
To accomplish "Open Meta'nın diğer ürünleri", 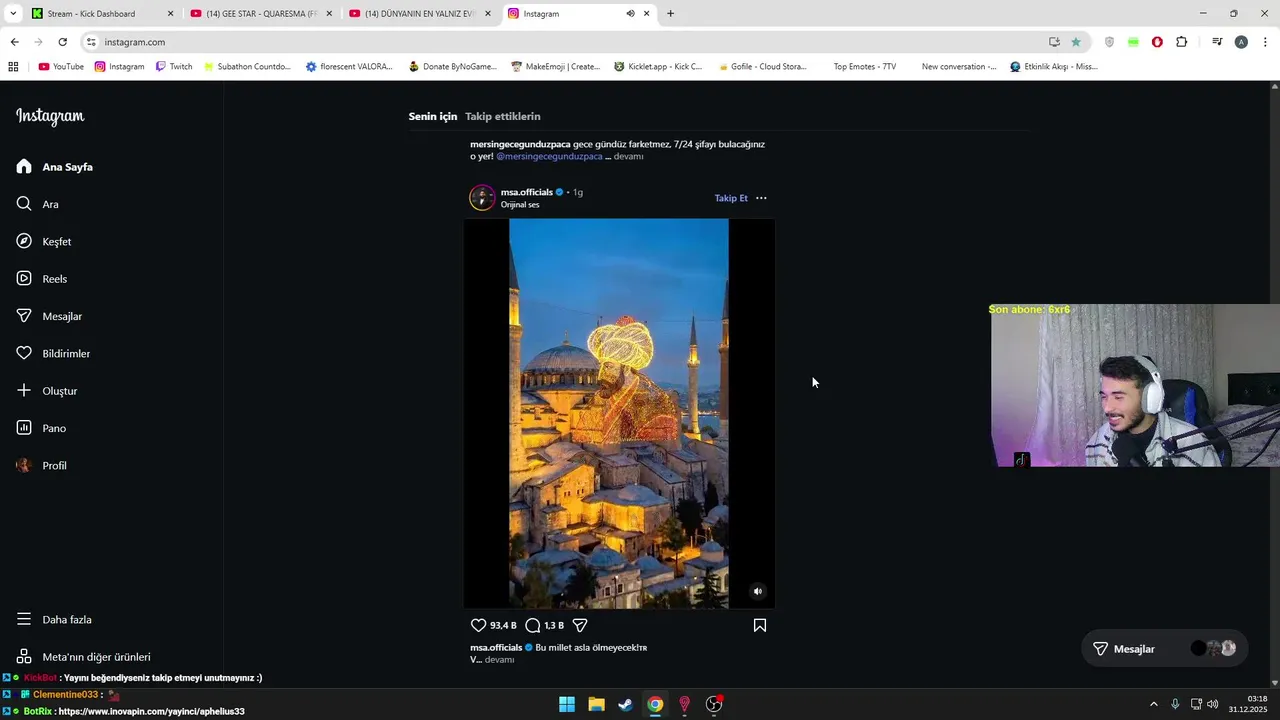I will click(x=84, y=657).
